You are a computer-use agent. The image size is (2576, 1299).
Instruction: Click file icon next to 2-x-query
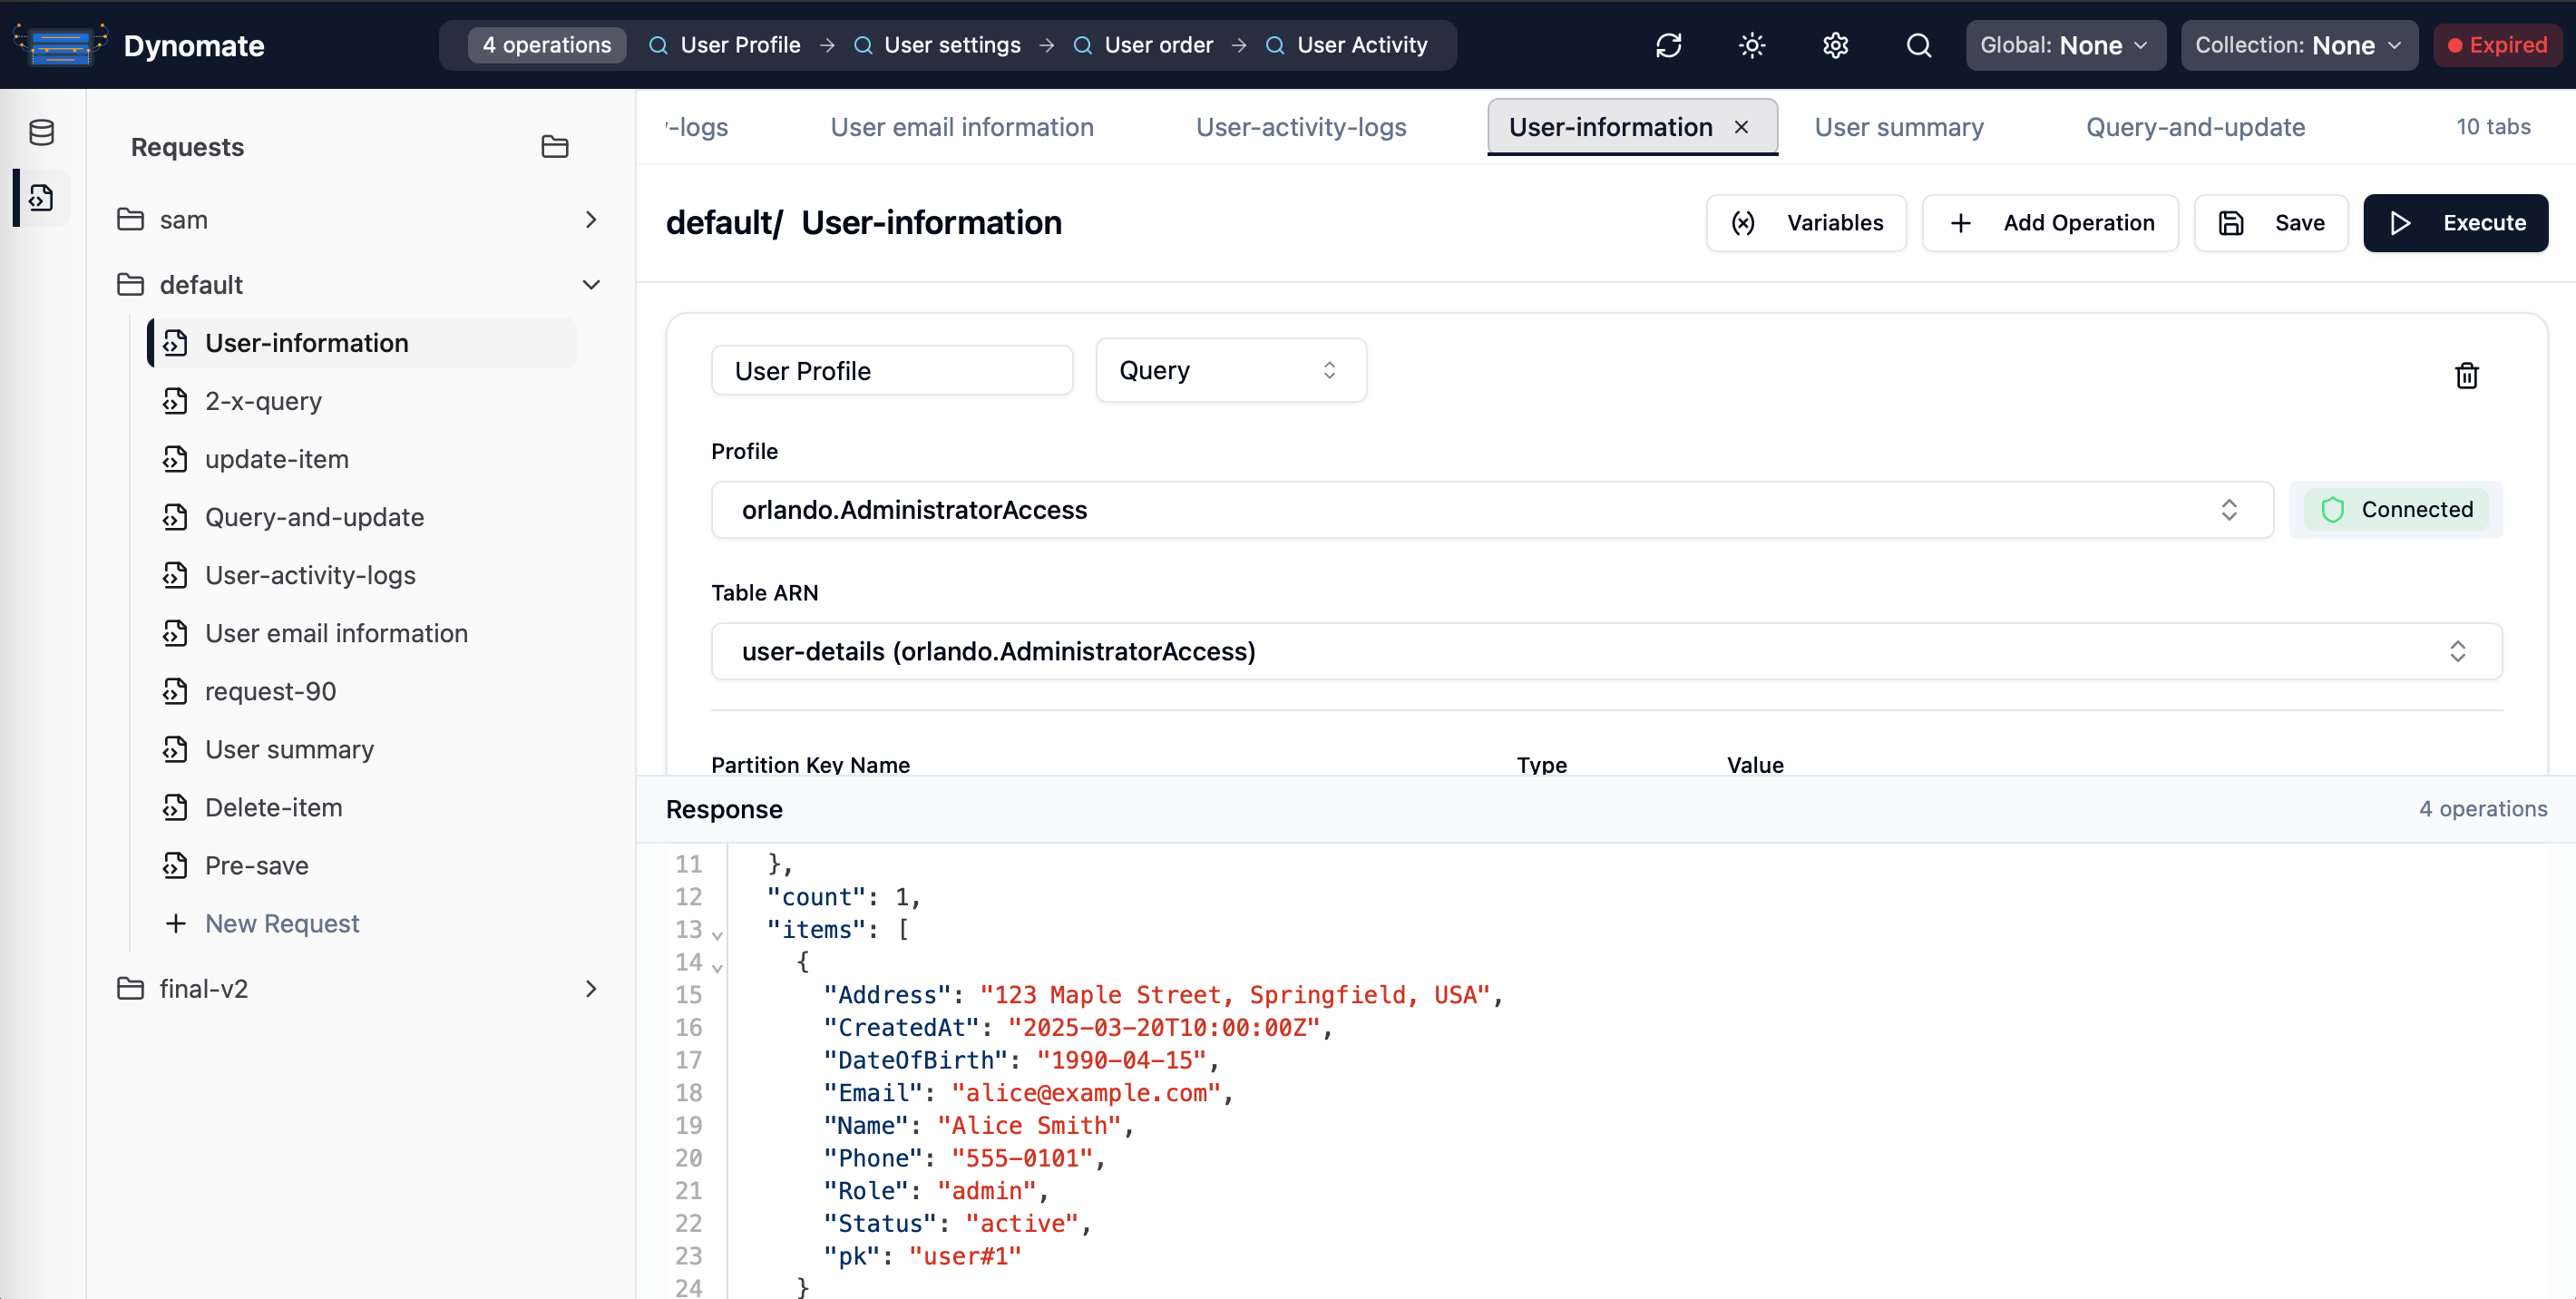coord(175,401)
